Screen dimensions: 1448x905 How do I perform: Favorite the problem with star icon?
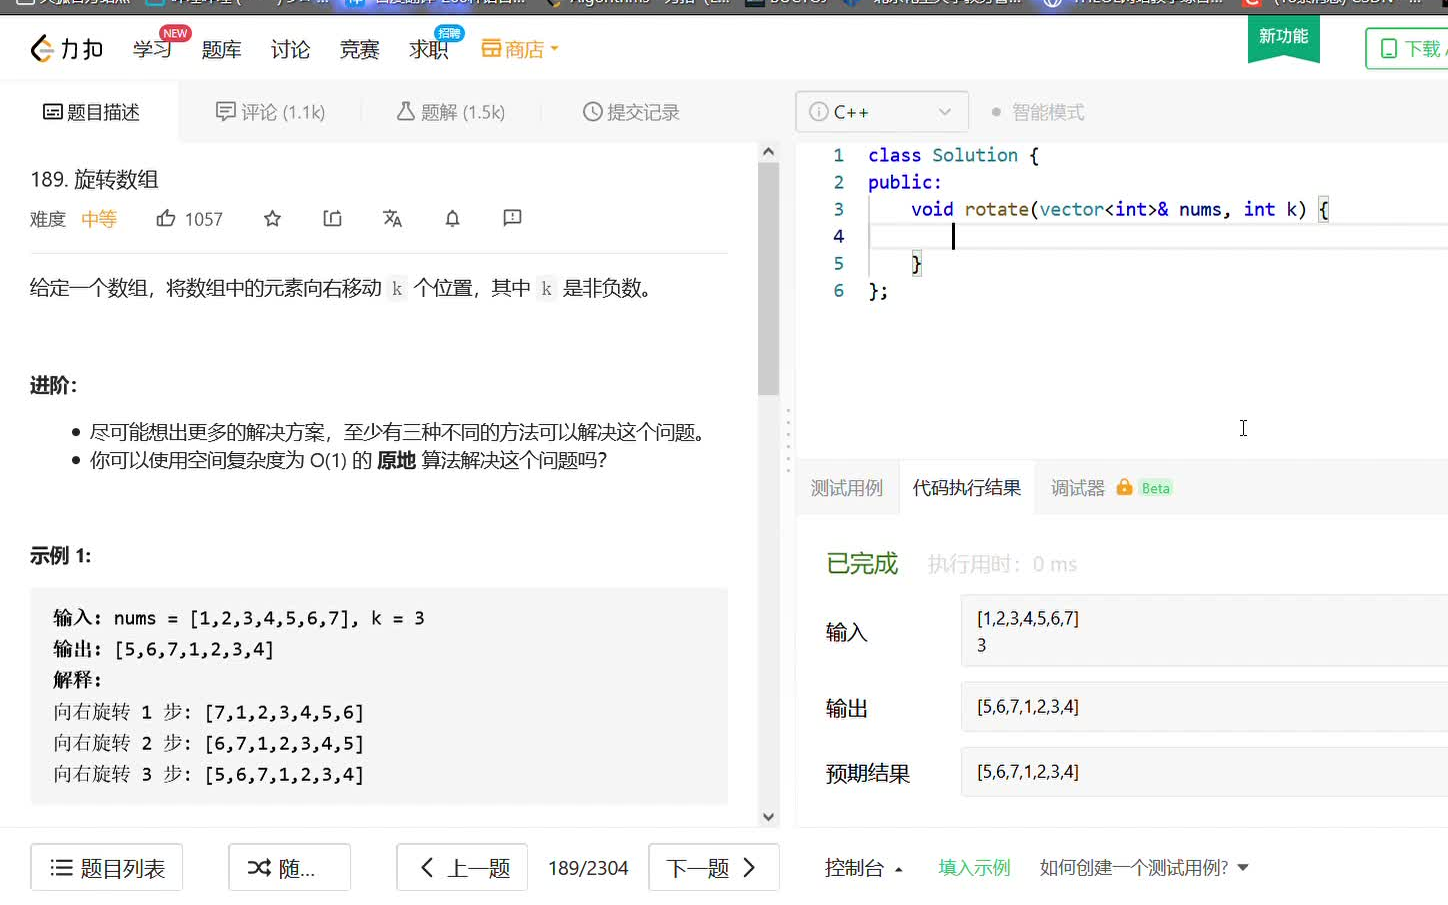(x=272, y=218)
